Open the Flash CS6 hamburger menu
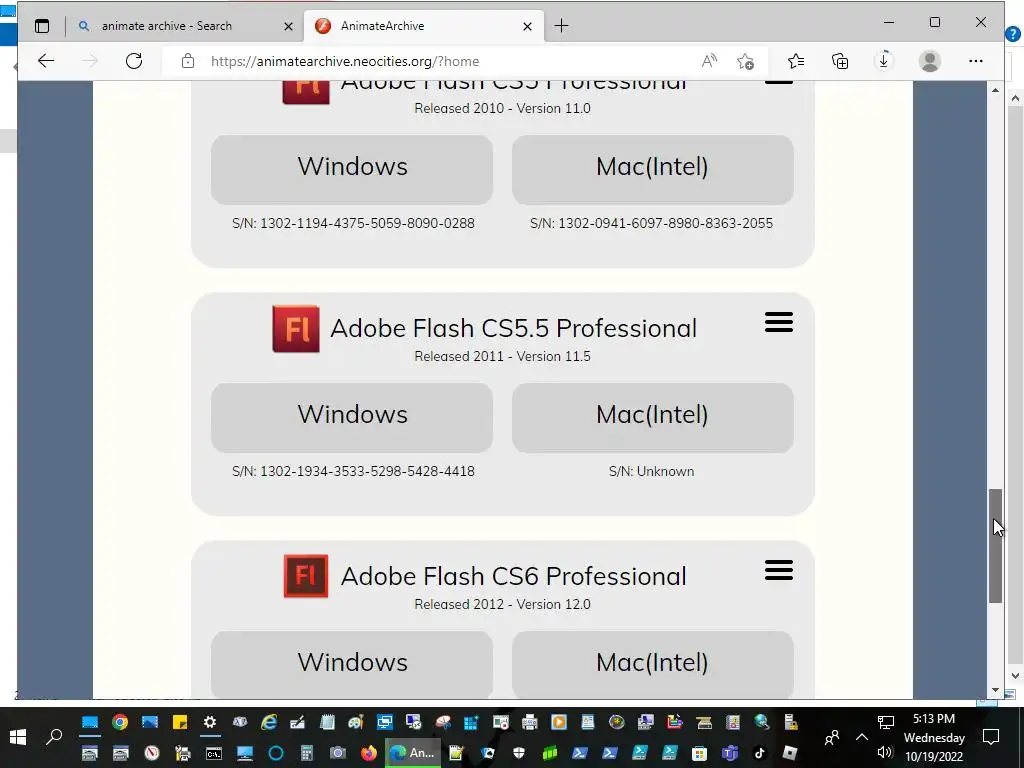The image size is (1024, 768). [x=778, y=570]
